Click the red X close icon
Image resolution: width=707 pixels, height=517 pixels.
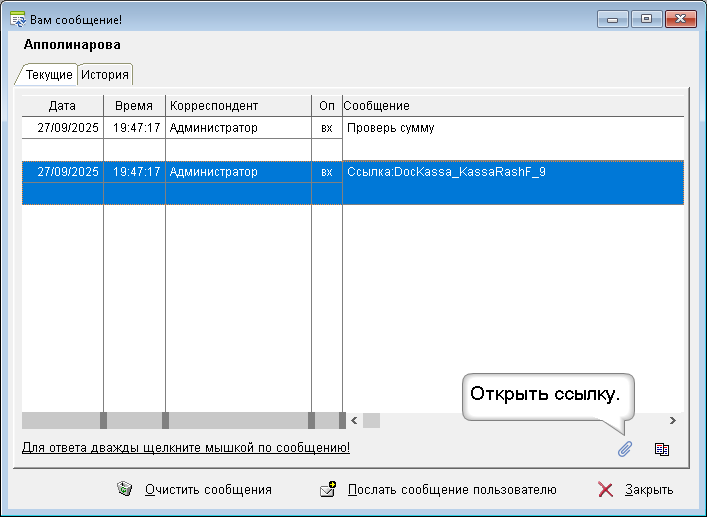tap(605, 490)
